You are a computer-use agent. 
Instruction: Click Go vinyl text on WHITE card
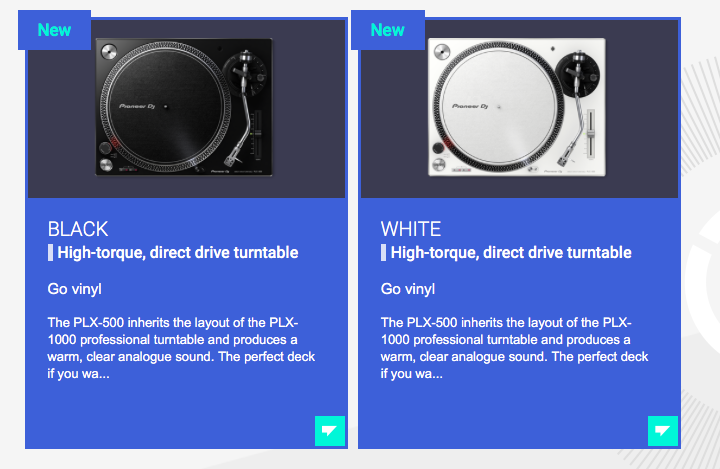[x=407, y=289]
